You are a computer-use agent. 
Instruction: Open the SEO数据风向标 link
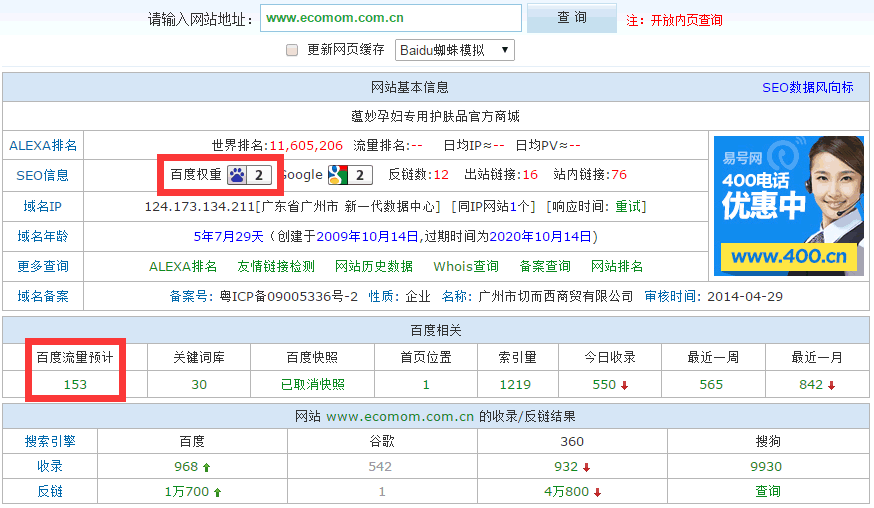click(x=808, y=88)
